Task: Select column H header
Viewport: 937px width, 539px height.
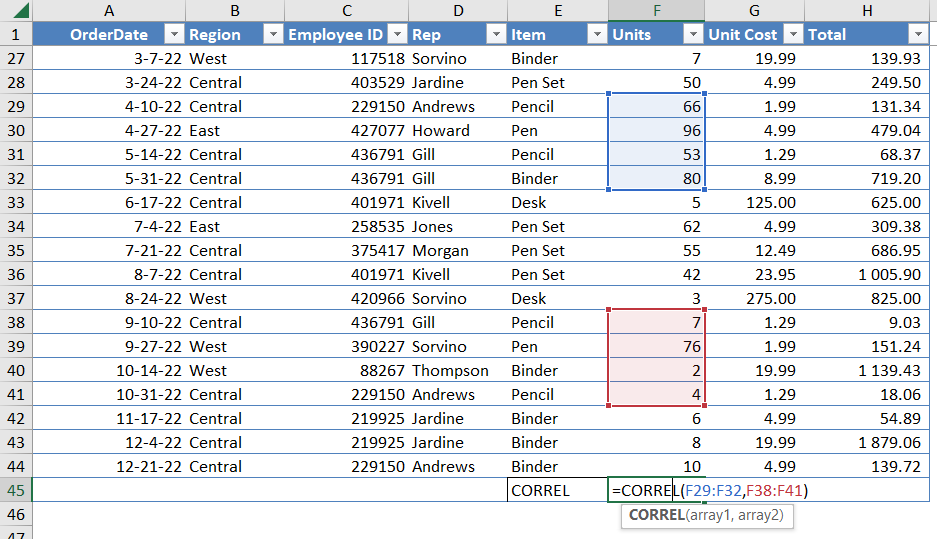Action: [866, 10]
